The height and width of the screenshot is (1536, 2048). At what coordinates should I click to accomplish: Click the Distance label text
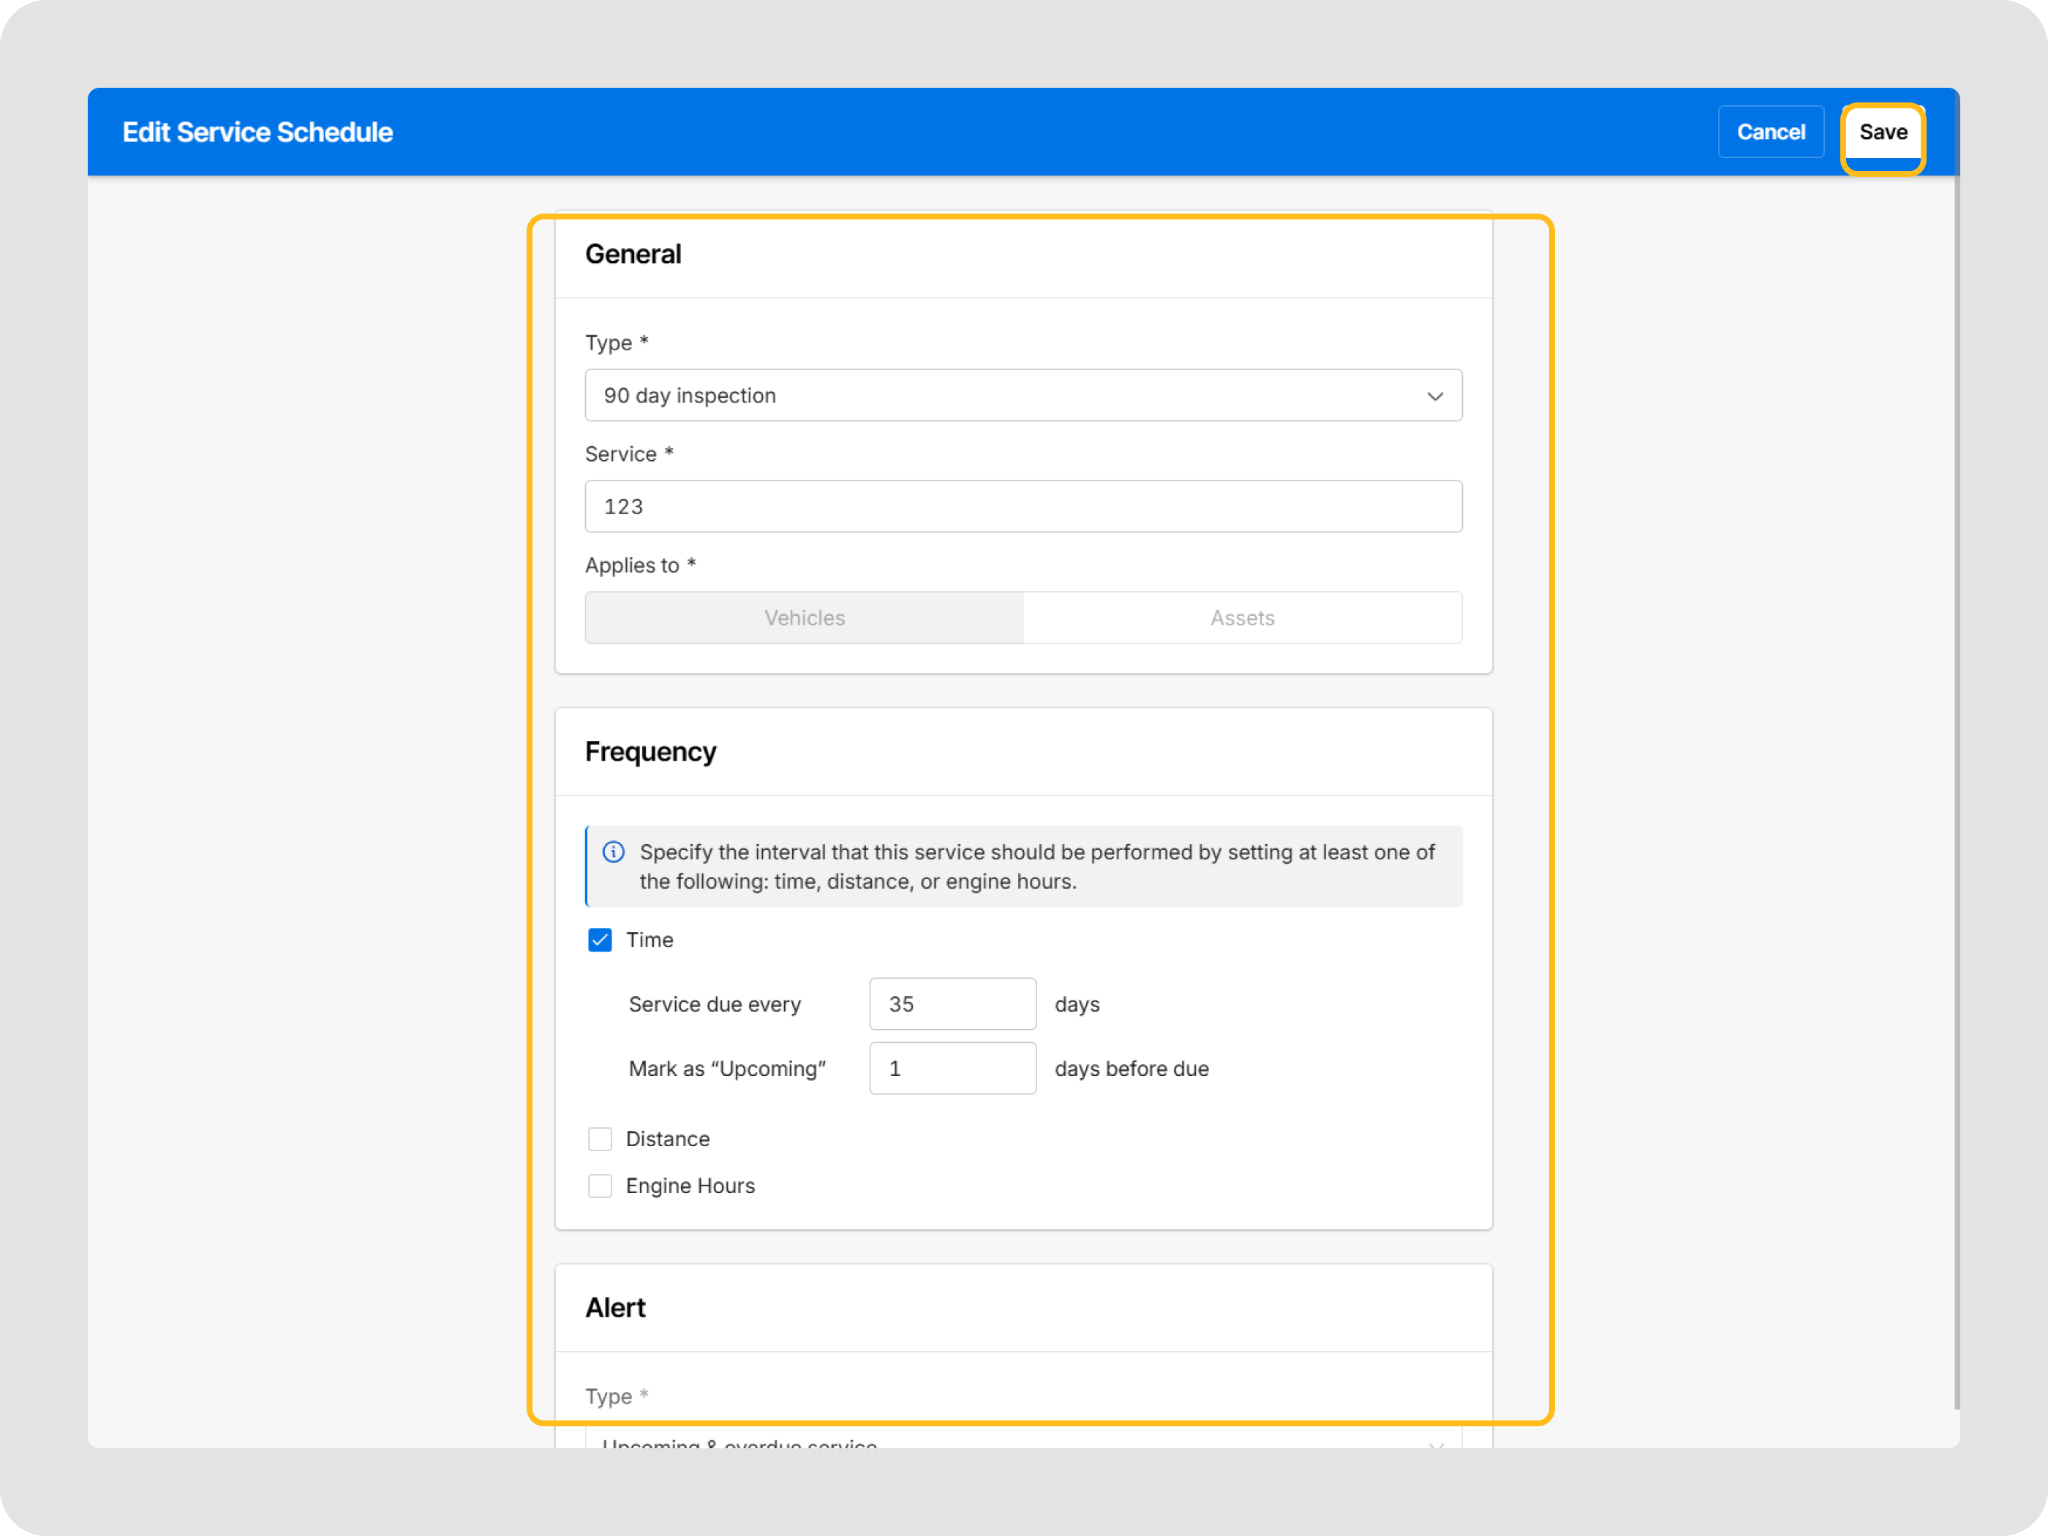[x=667, y=1139]
